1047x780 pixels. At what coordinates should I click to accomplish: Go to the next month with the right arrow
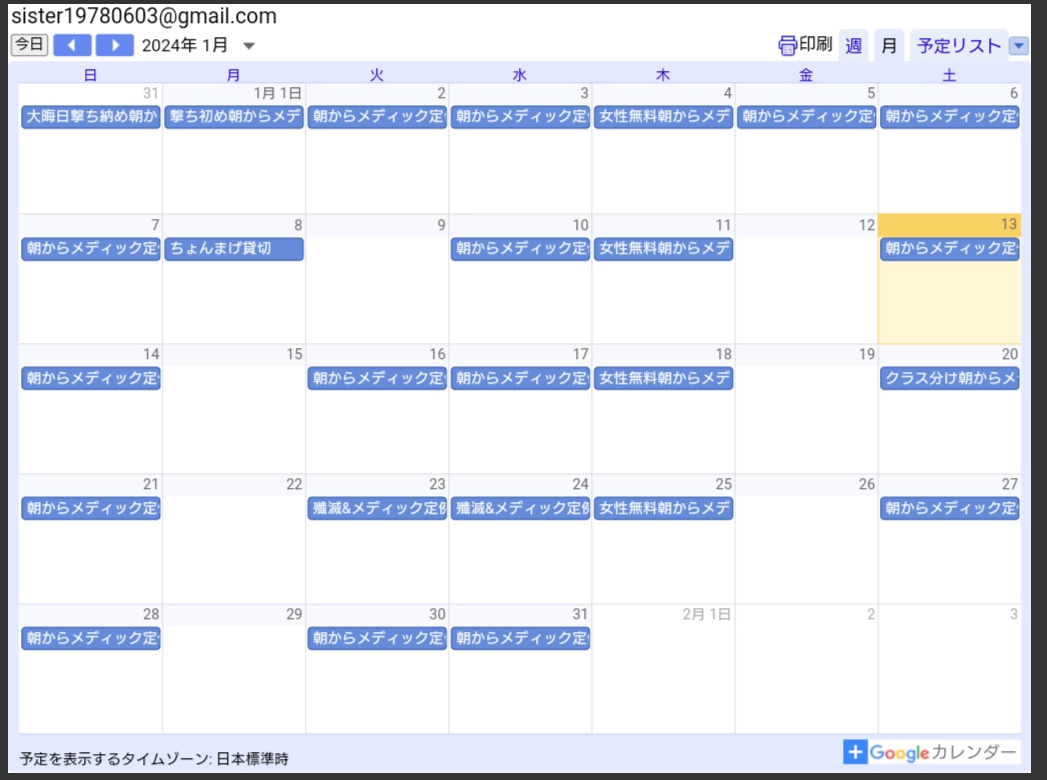(115, 45)
